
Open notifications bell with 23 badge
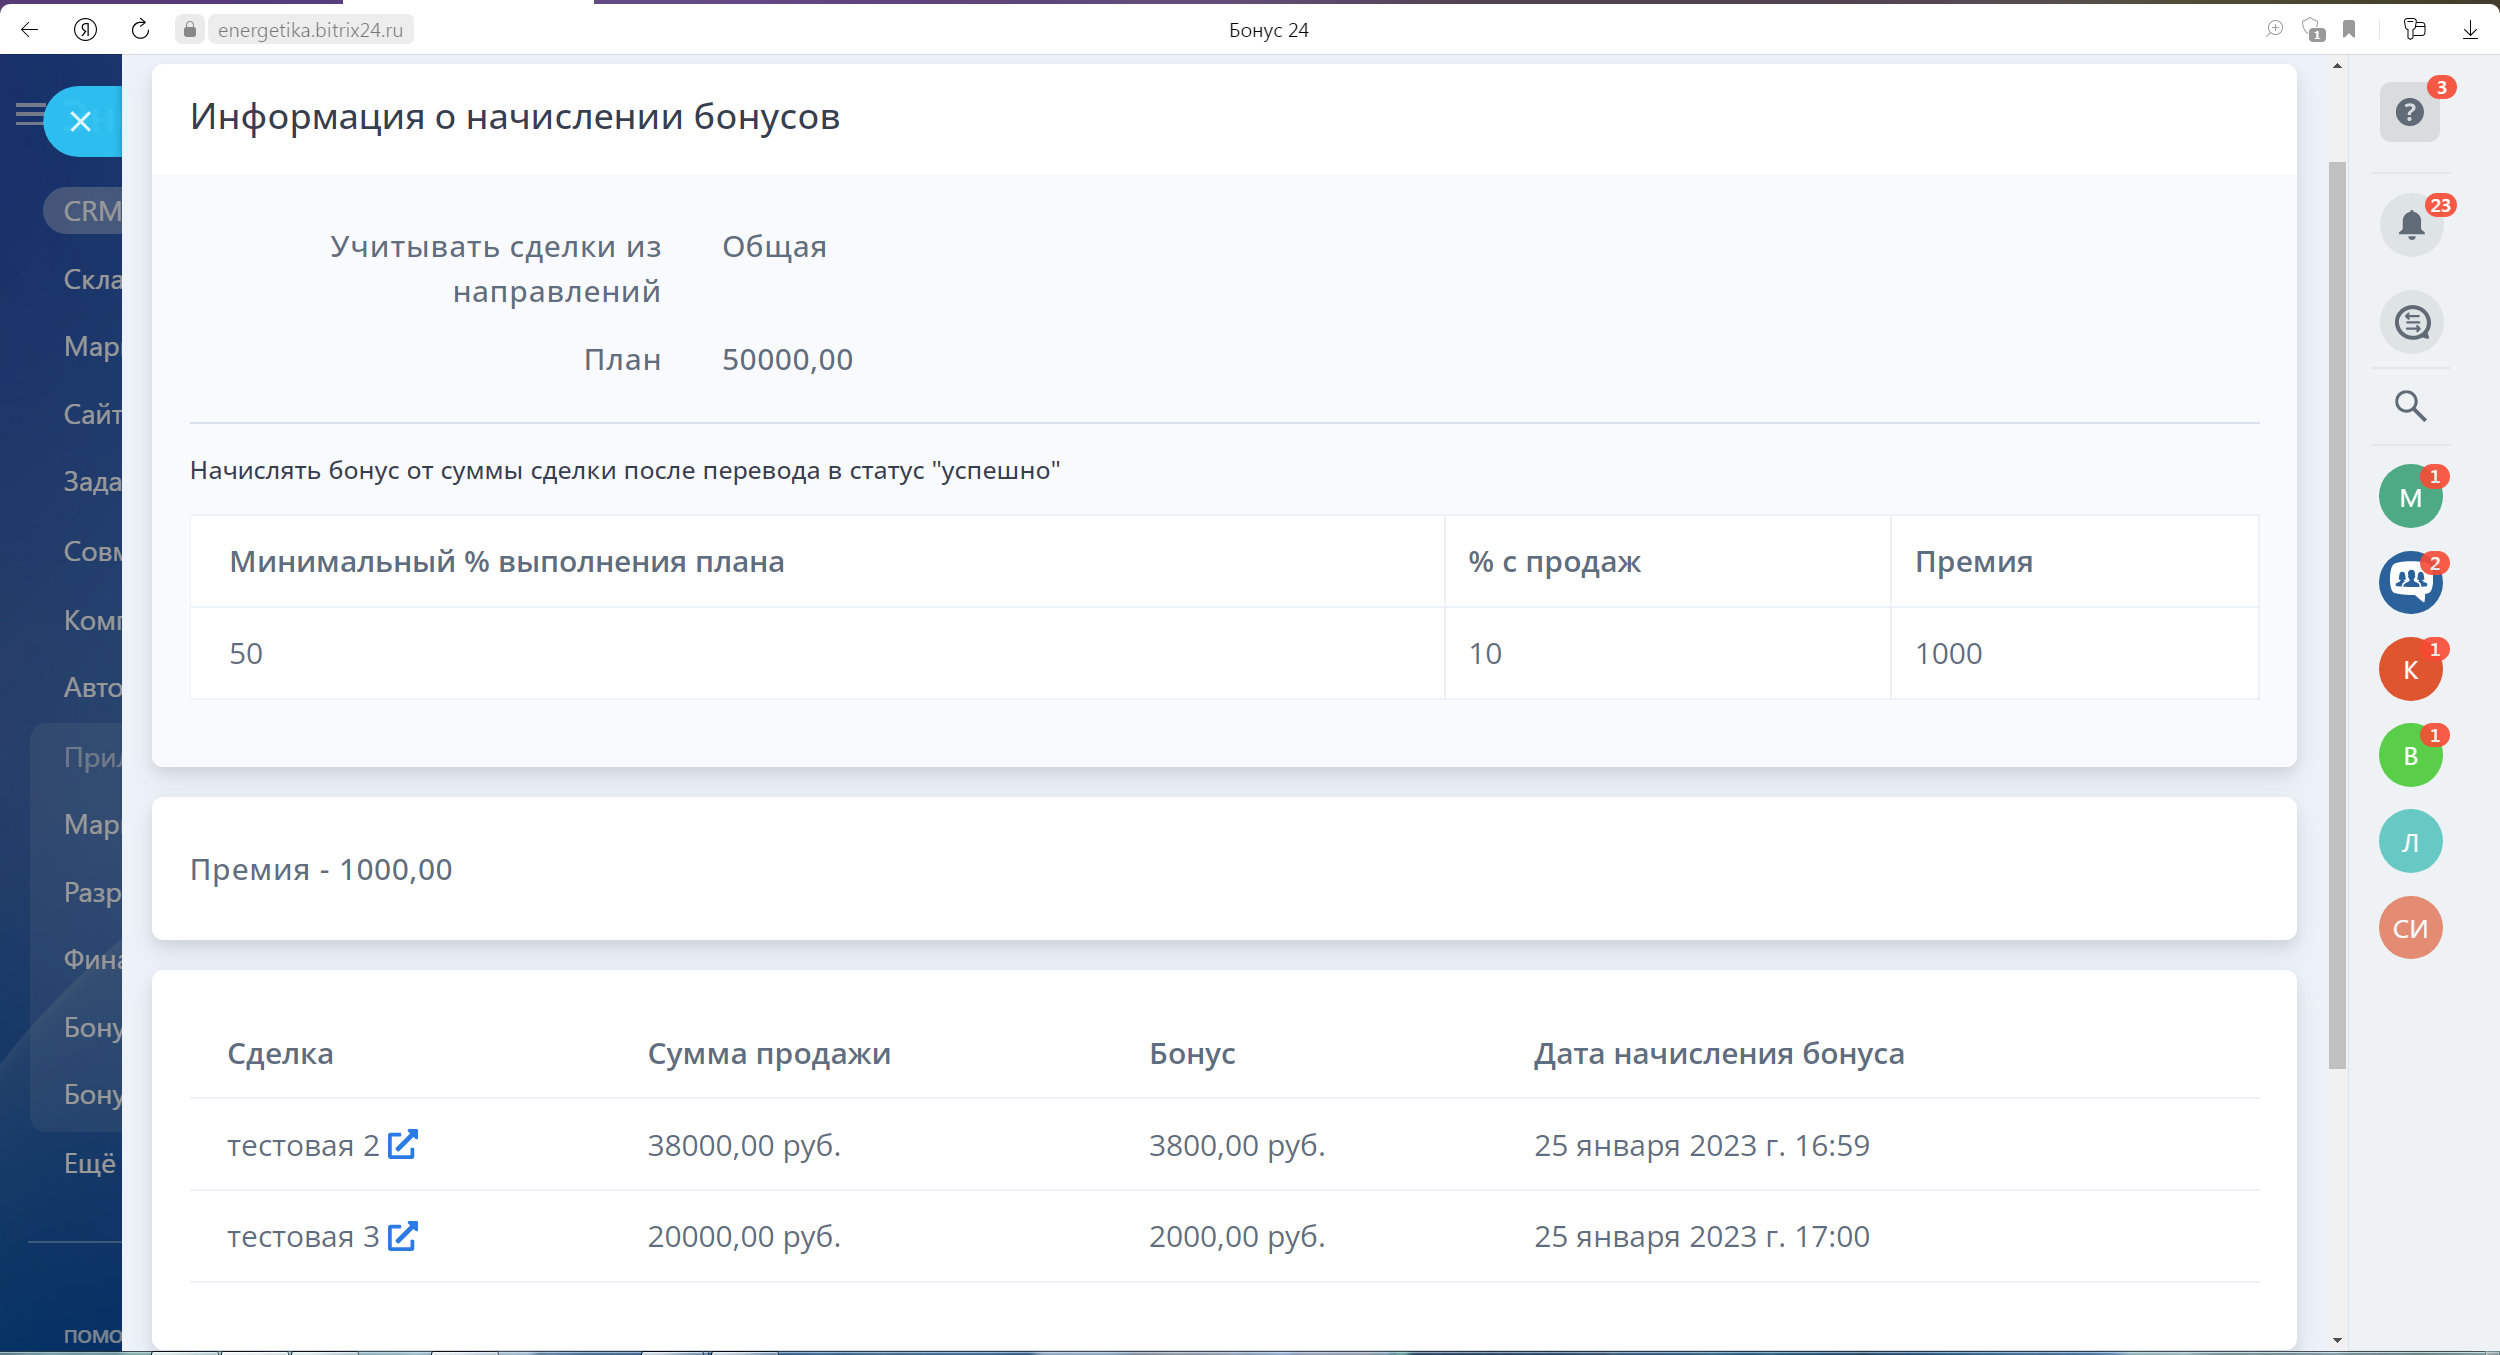2411,225
